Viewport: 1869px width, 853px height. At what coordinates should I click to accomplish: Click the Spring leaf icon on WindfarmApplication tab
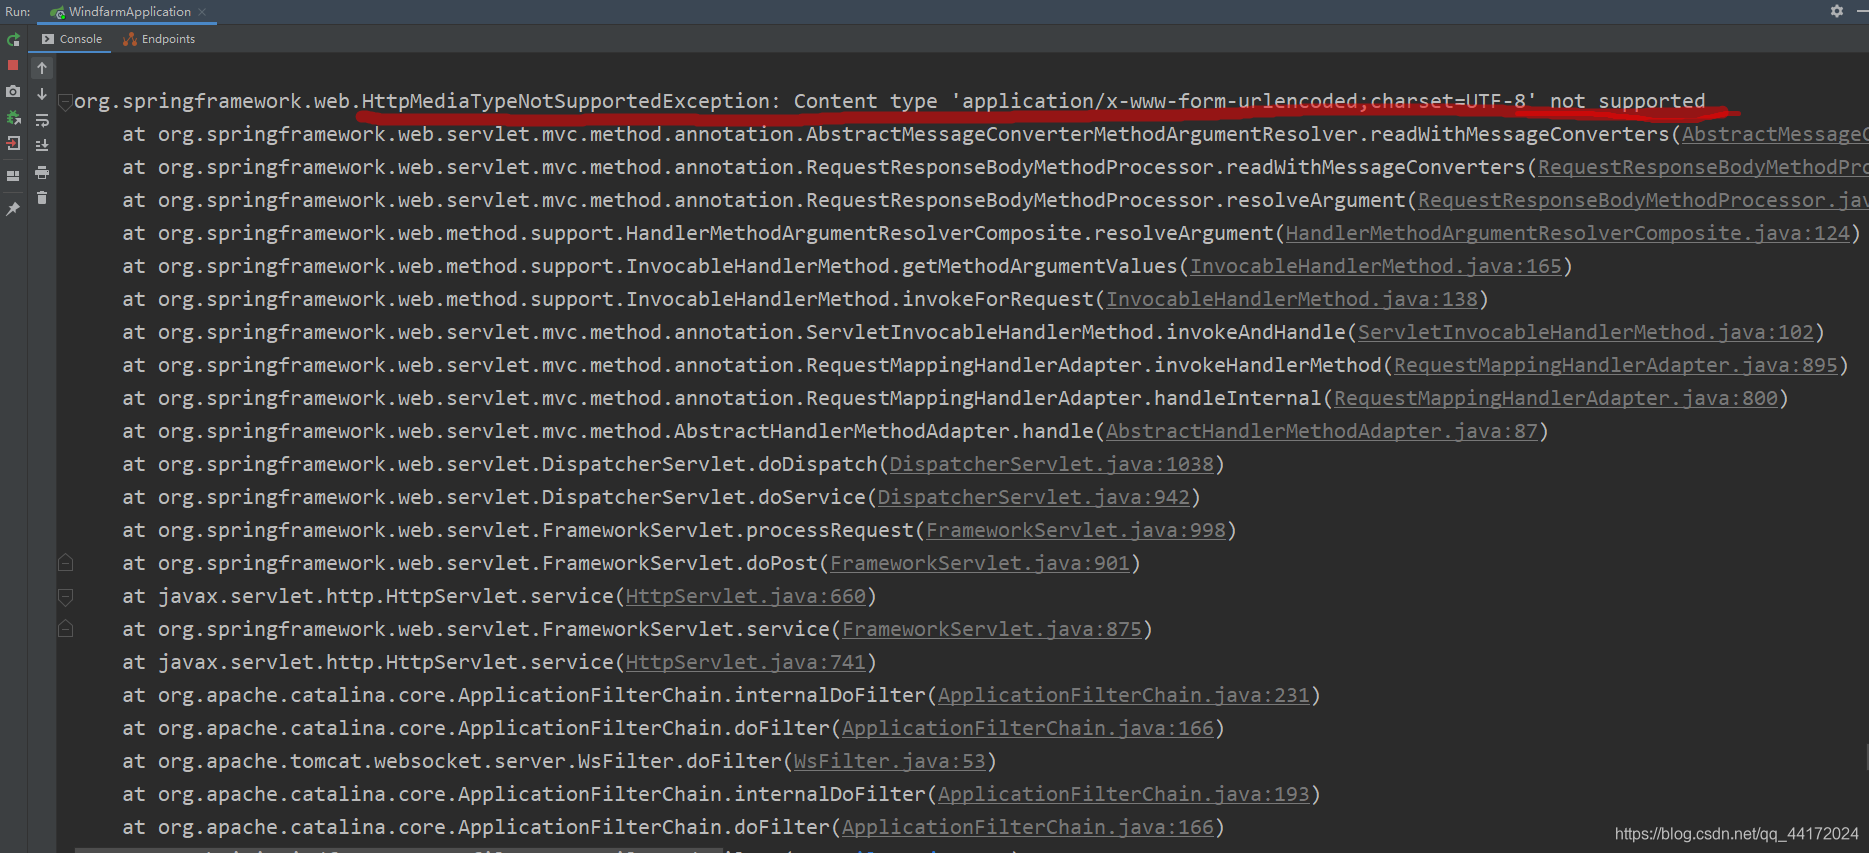(58, 12)
